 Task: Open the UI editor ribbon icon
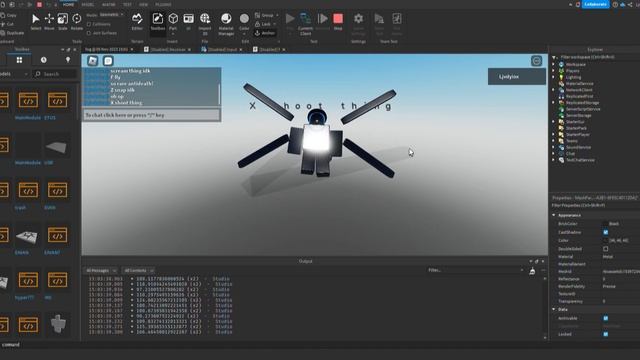(188, 19)
